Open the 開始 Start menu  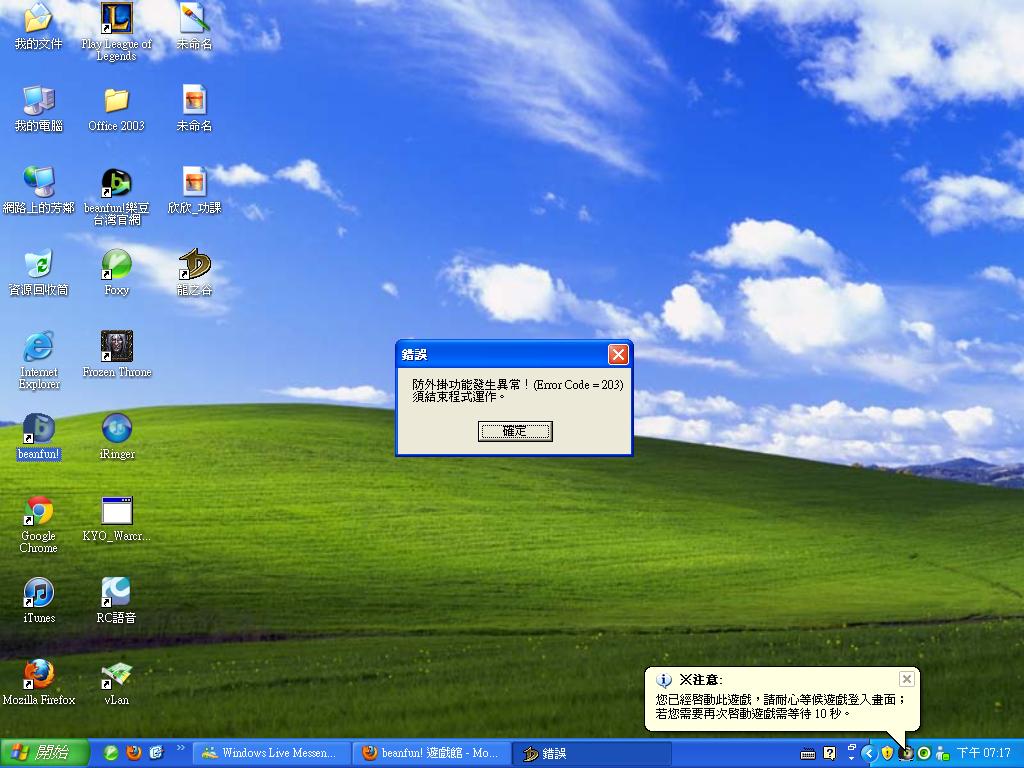(x=44, y=753)
